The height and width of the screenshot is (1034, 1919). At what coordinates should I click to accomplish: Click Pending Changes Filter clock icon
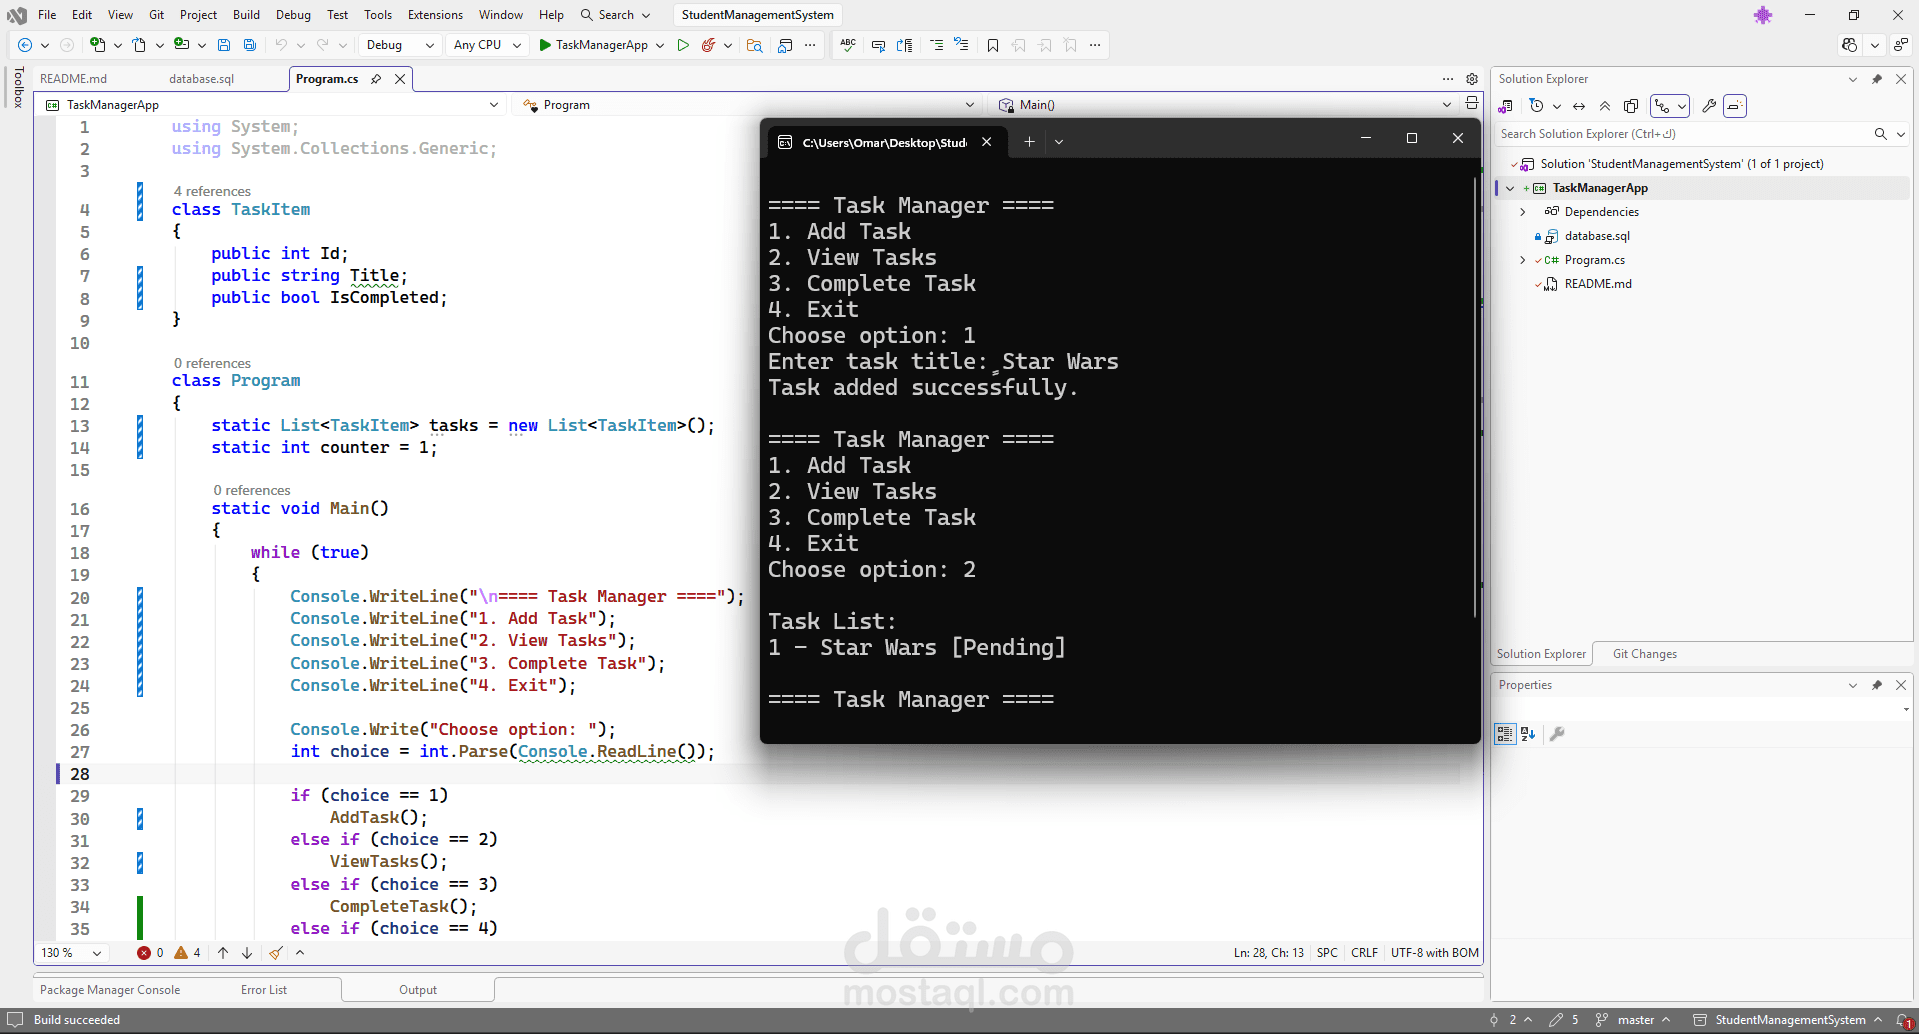tap(1536, 106)
